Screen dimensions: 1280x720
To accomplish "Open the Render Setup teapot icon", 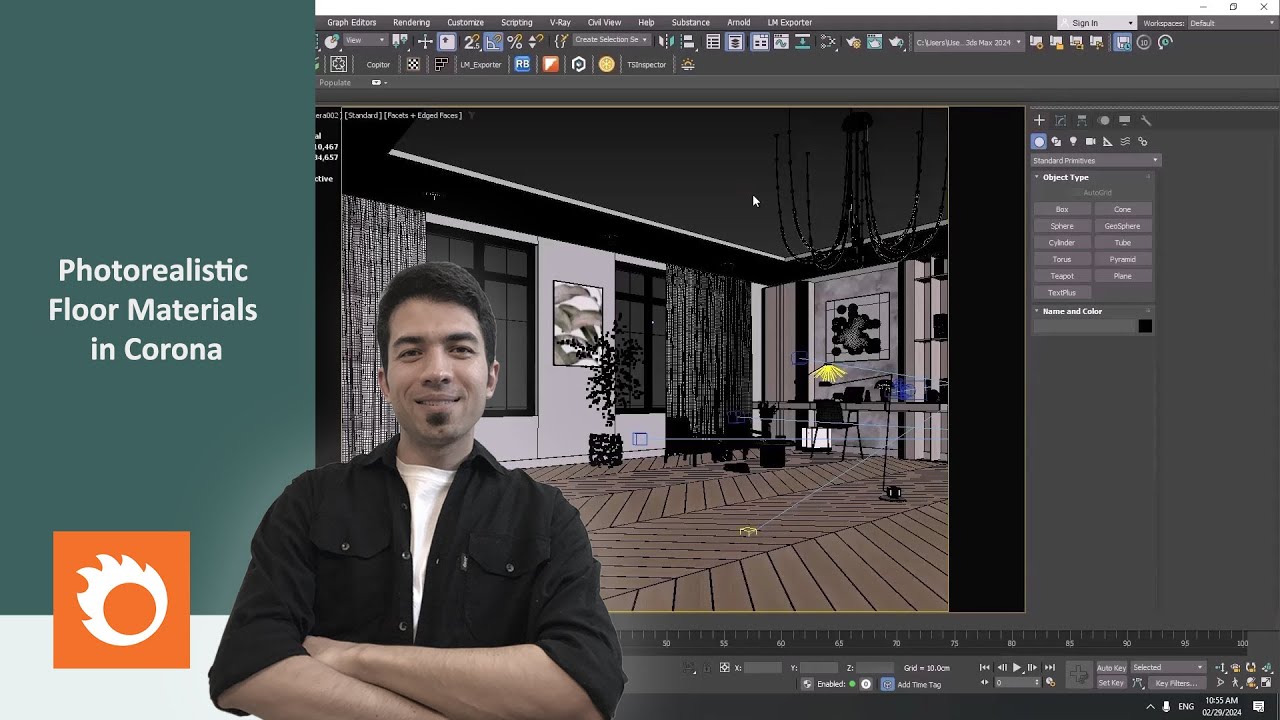I will click(x=853, y=42).
